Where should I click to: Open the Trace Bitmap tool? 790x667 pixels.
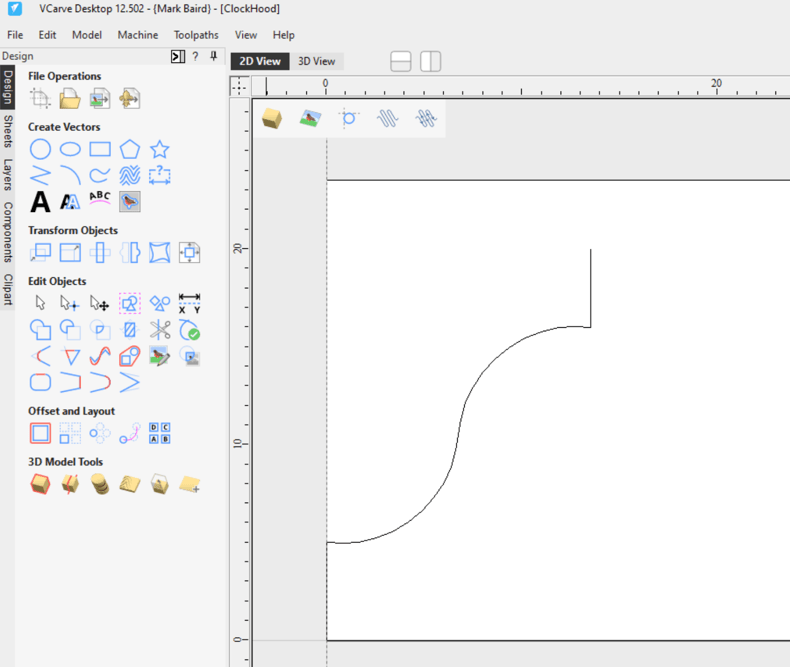point(129,202)
